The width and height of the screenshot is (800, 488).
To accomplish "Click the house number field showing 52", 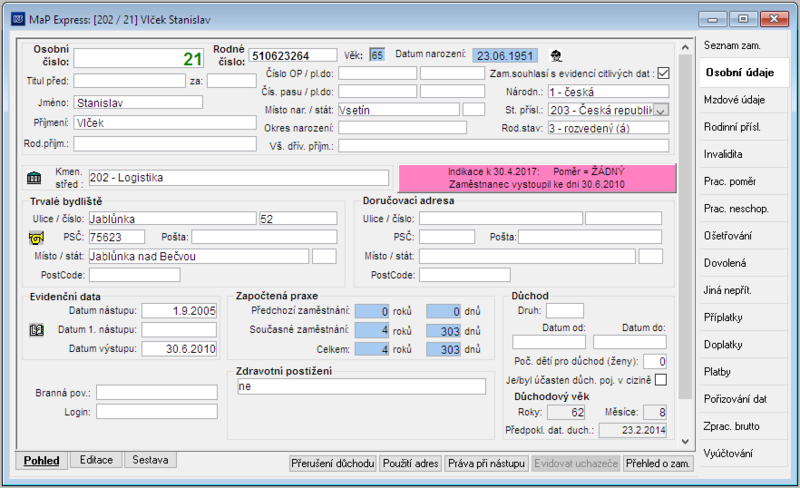I will 298,218.
